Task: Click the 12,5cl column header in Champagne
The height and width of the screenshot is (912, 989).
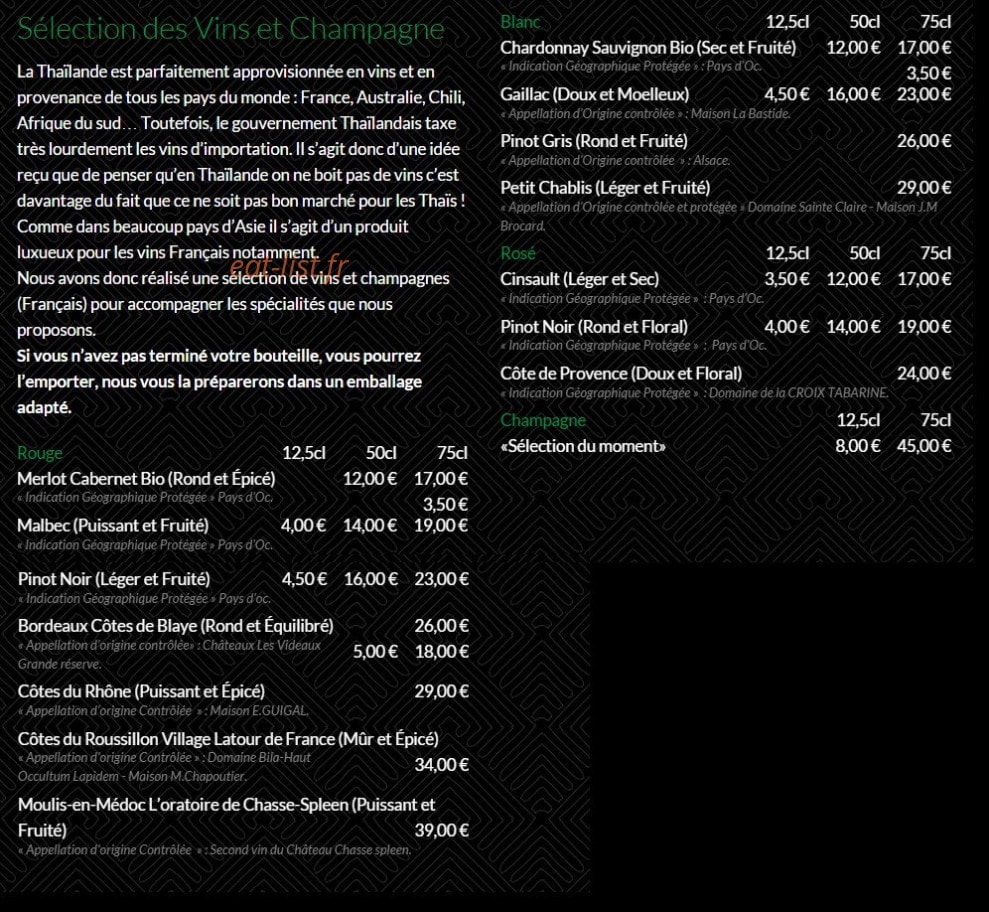Action: pyautogui.click(x=858, y=420)
